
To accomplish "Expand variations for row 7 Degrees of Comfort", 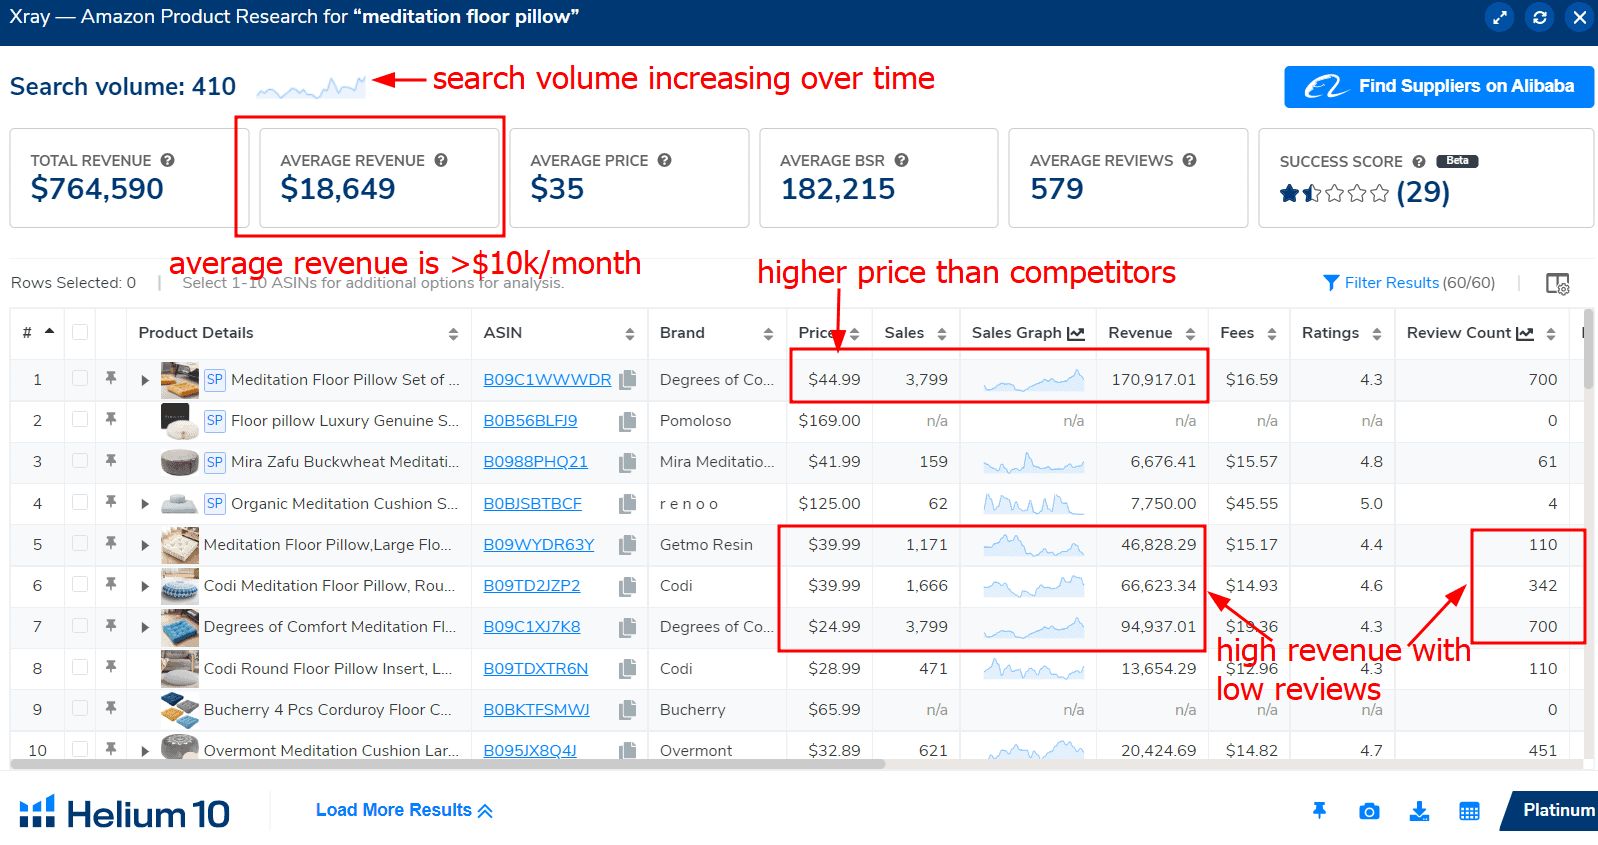I will point(145,627).
